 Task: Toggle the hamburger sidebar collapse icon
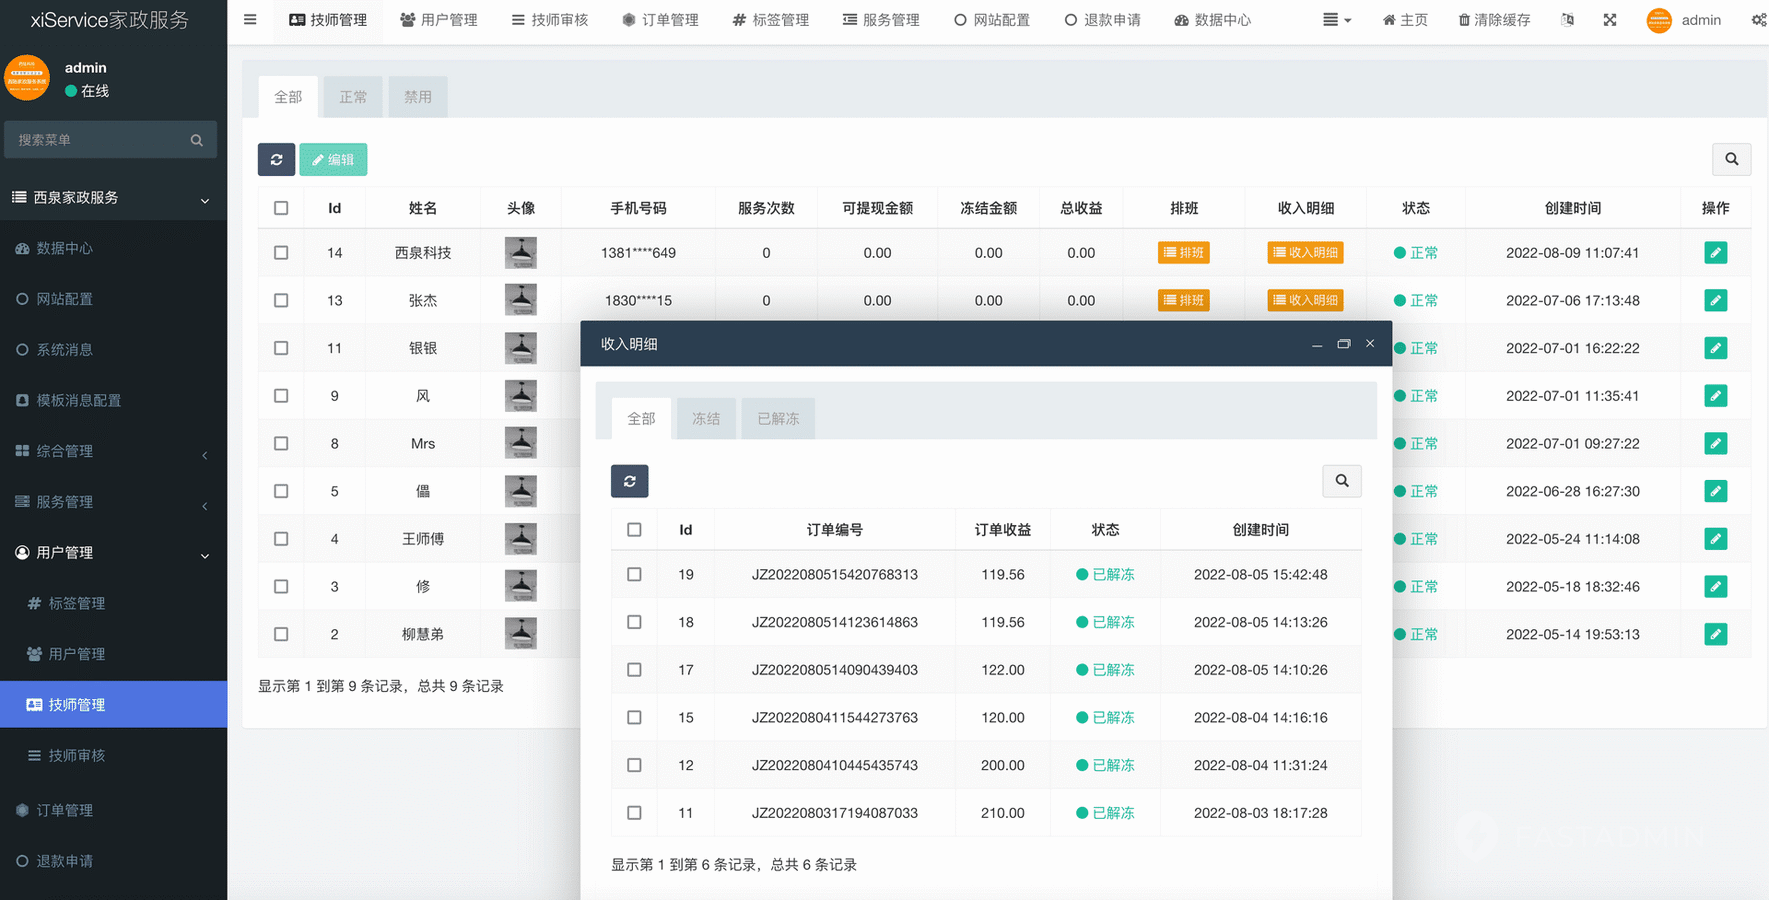(x=250, y=20)
